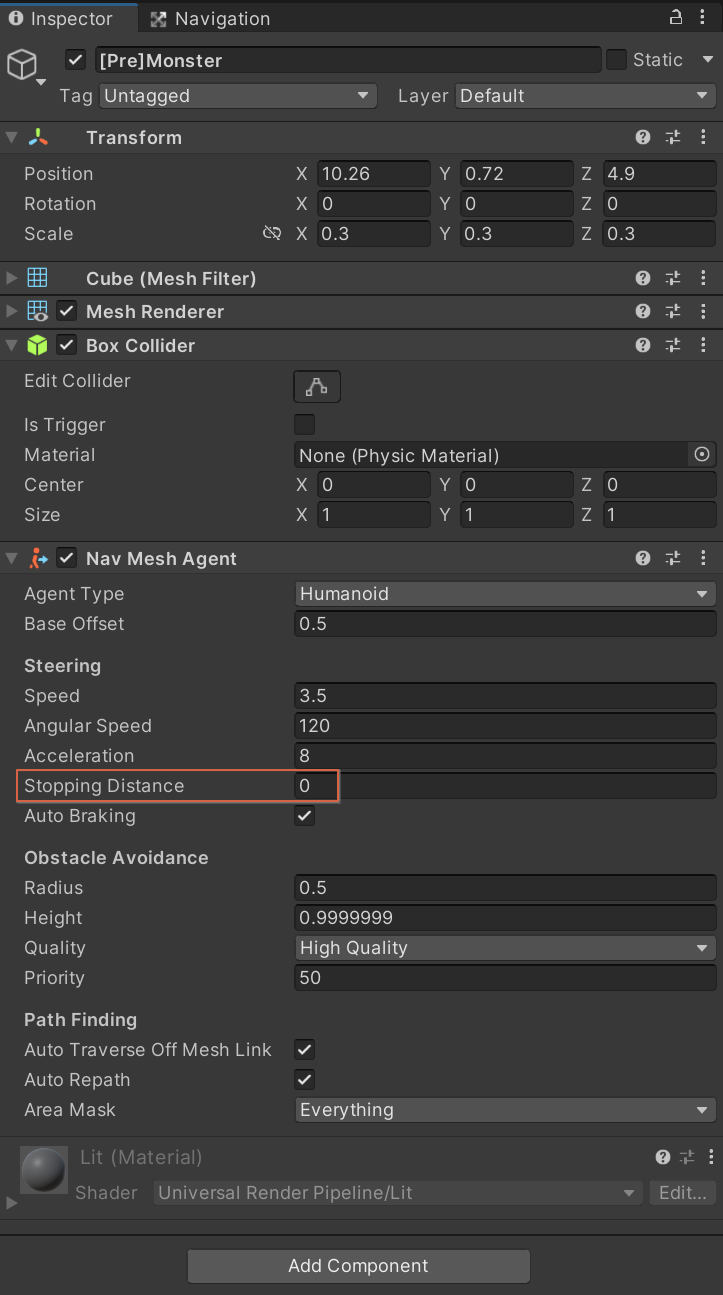
Task: Open Mesh Renderer help icon
Action: pyautogui.click(x=643, y=312)
